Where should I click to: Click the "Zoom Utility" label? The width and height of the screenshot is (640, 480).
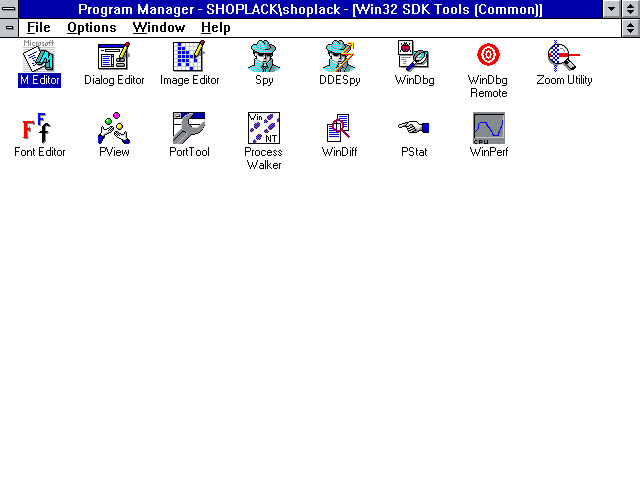(x=564, y=80)
